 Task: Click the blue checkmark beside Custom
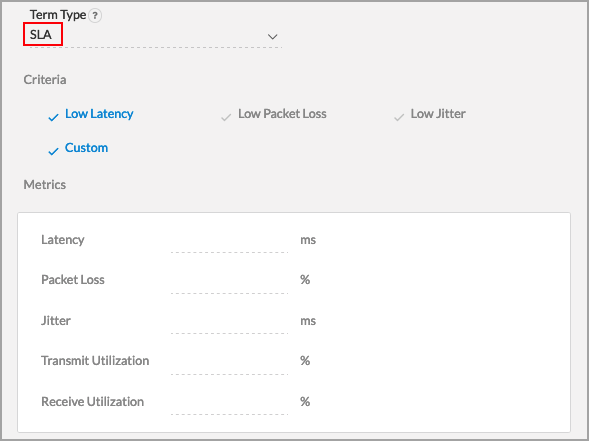point(53,151)
